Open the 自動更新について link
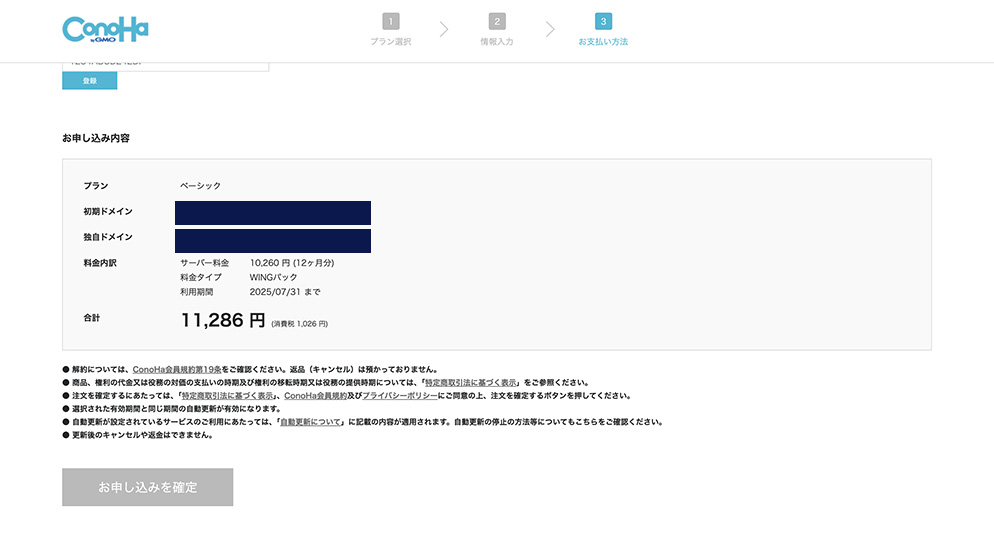This screenshot has width=994, height=534. click(310, 422)
